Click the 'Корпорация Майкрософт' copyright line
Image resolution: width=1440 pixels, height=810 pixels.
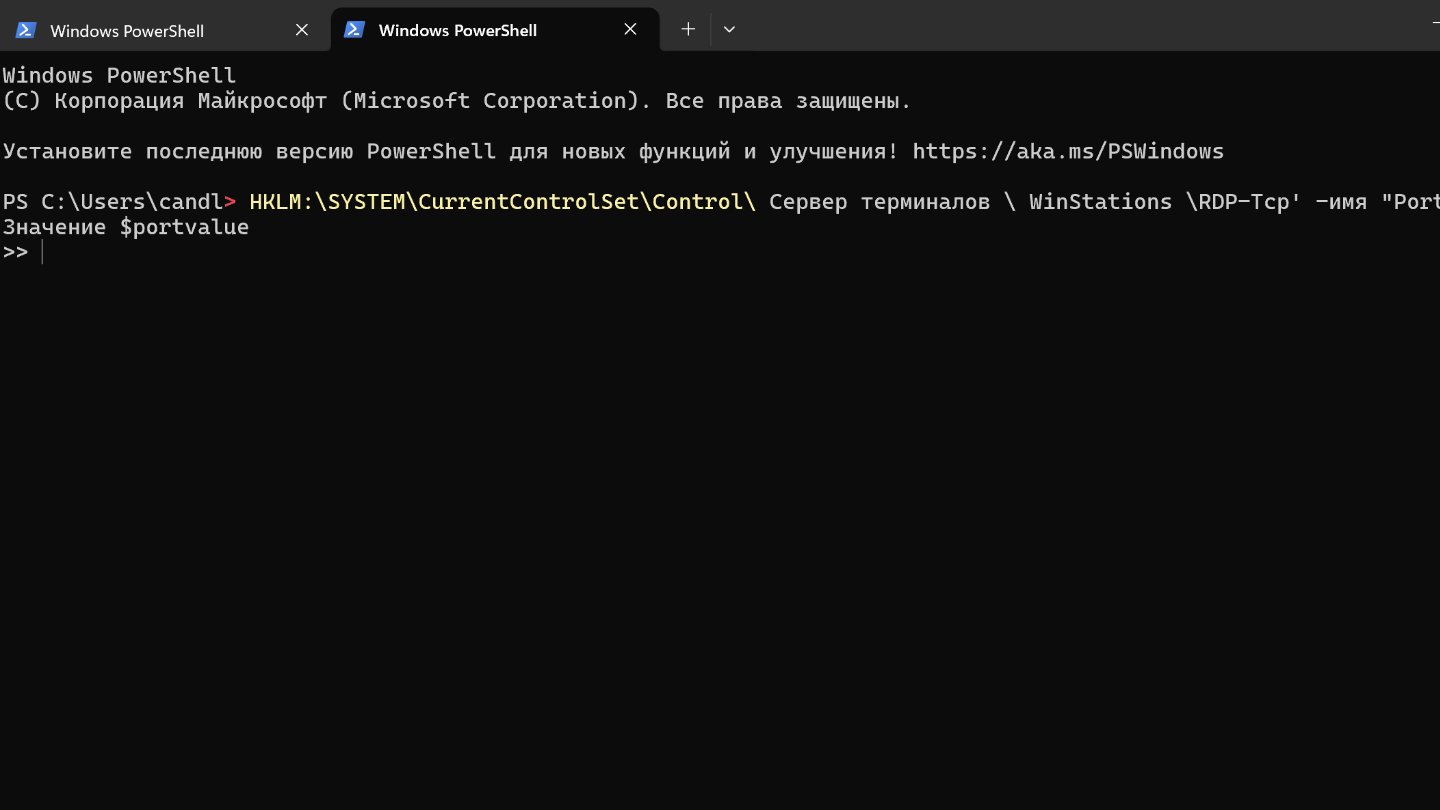(x=457, y=101)
